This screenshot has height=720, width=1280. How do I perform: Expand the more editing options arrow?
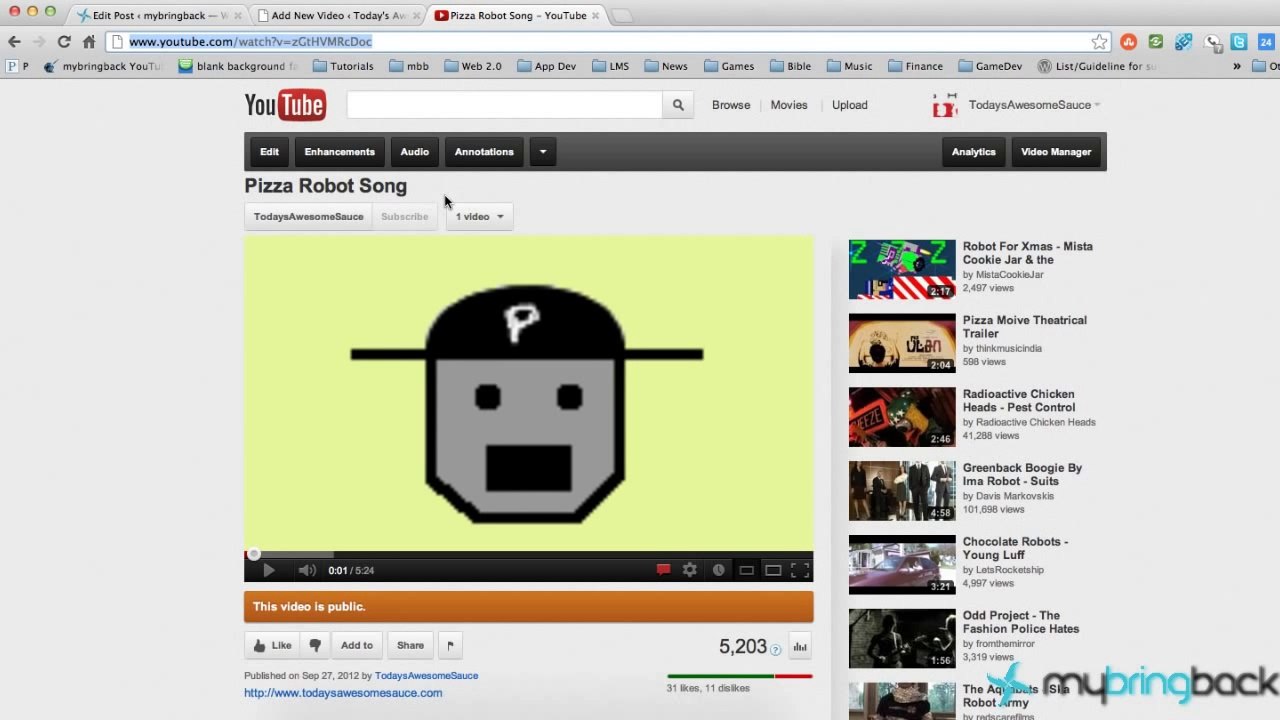pos(543,152)
